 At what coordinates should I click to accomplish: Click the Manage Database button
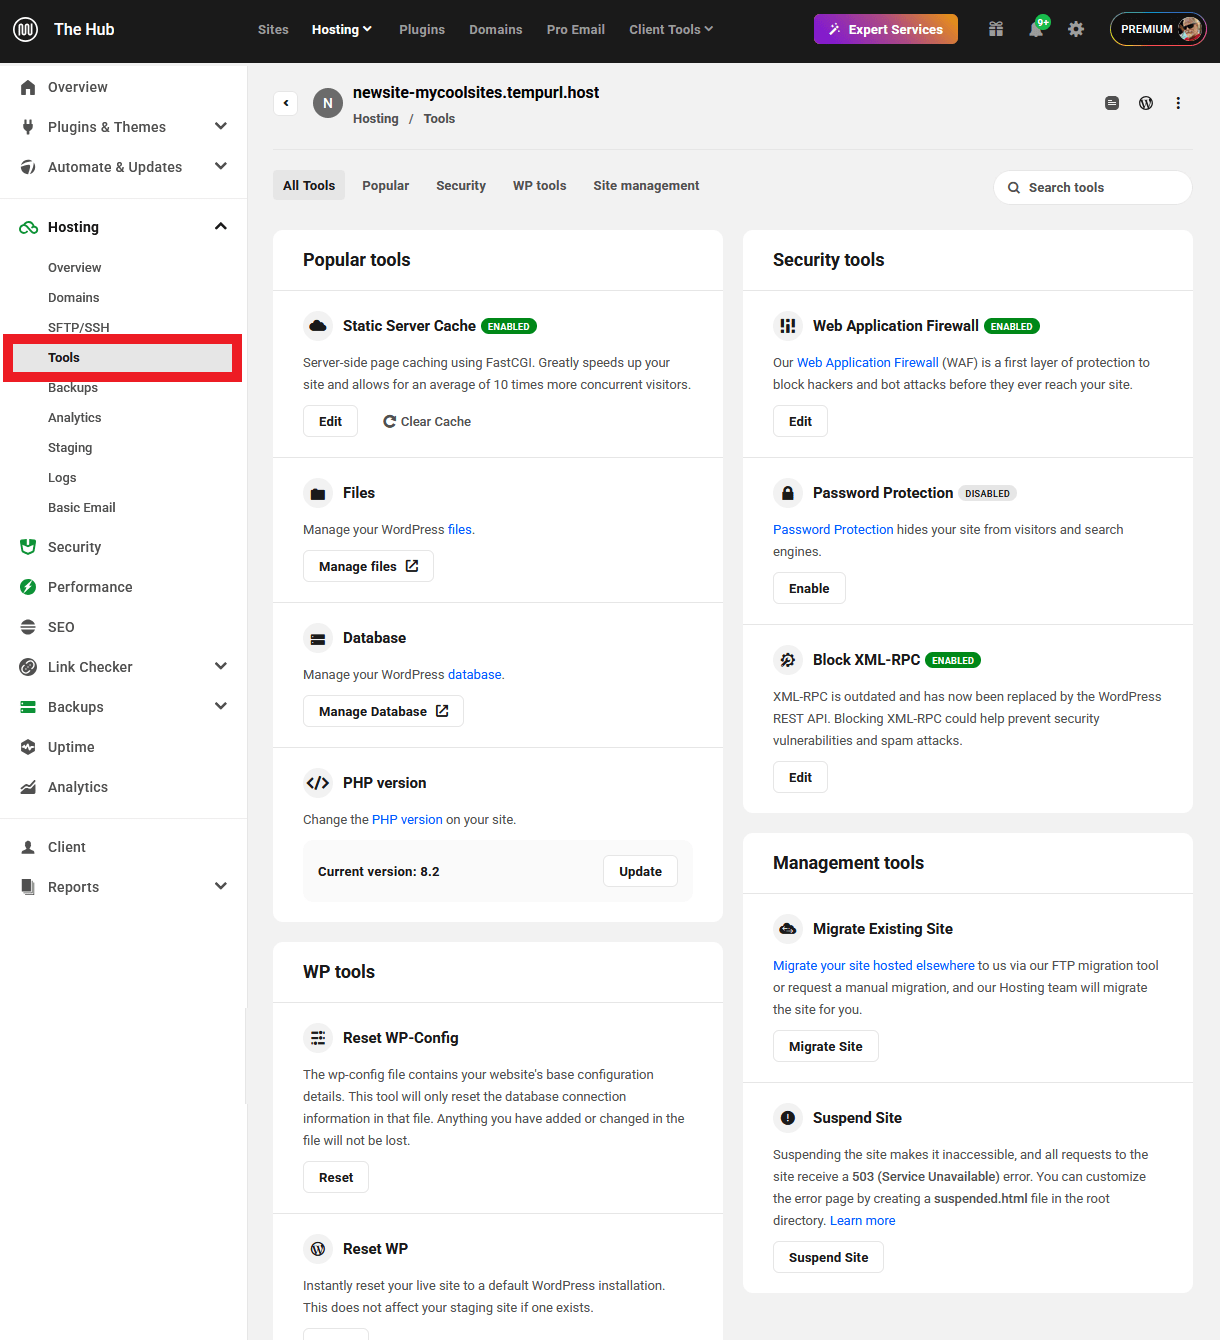coord(383,711)
